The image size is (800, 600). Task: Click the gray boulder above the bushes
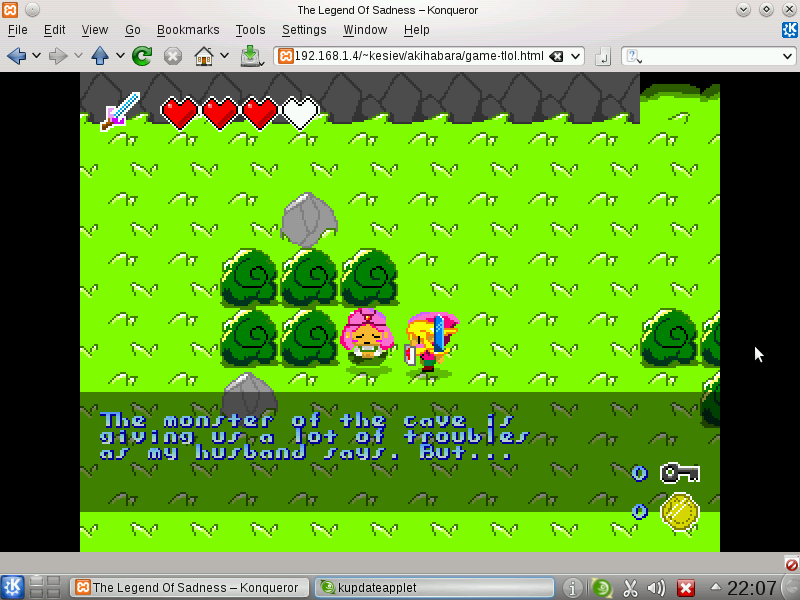pyautogui.click(x=309, y=219)
